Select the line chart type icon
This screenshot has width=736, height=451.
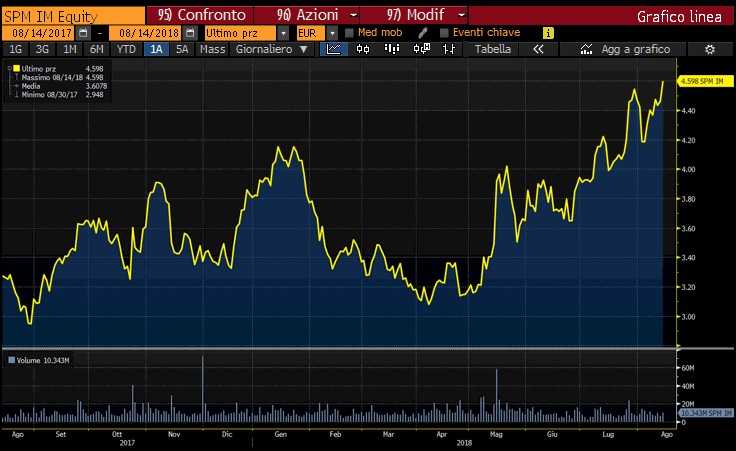[x=333, y=49]
